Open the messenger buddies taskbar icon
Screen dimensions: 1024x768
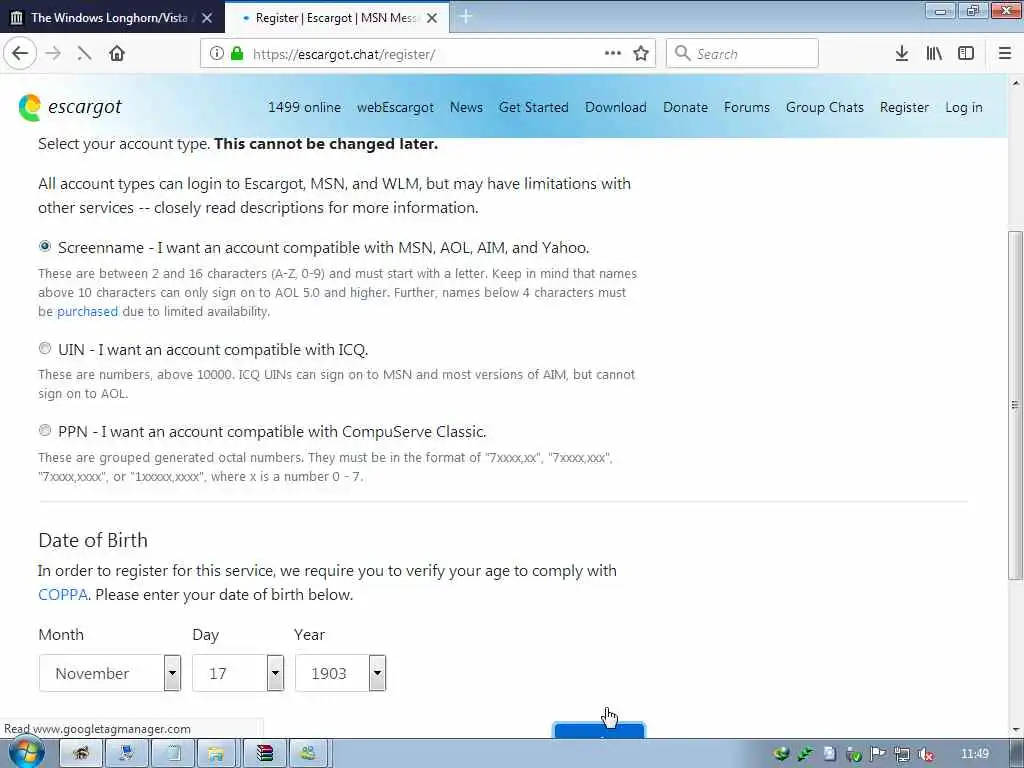coord(309,753)
